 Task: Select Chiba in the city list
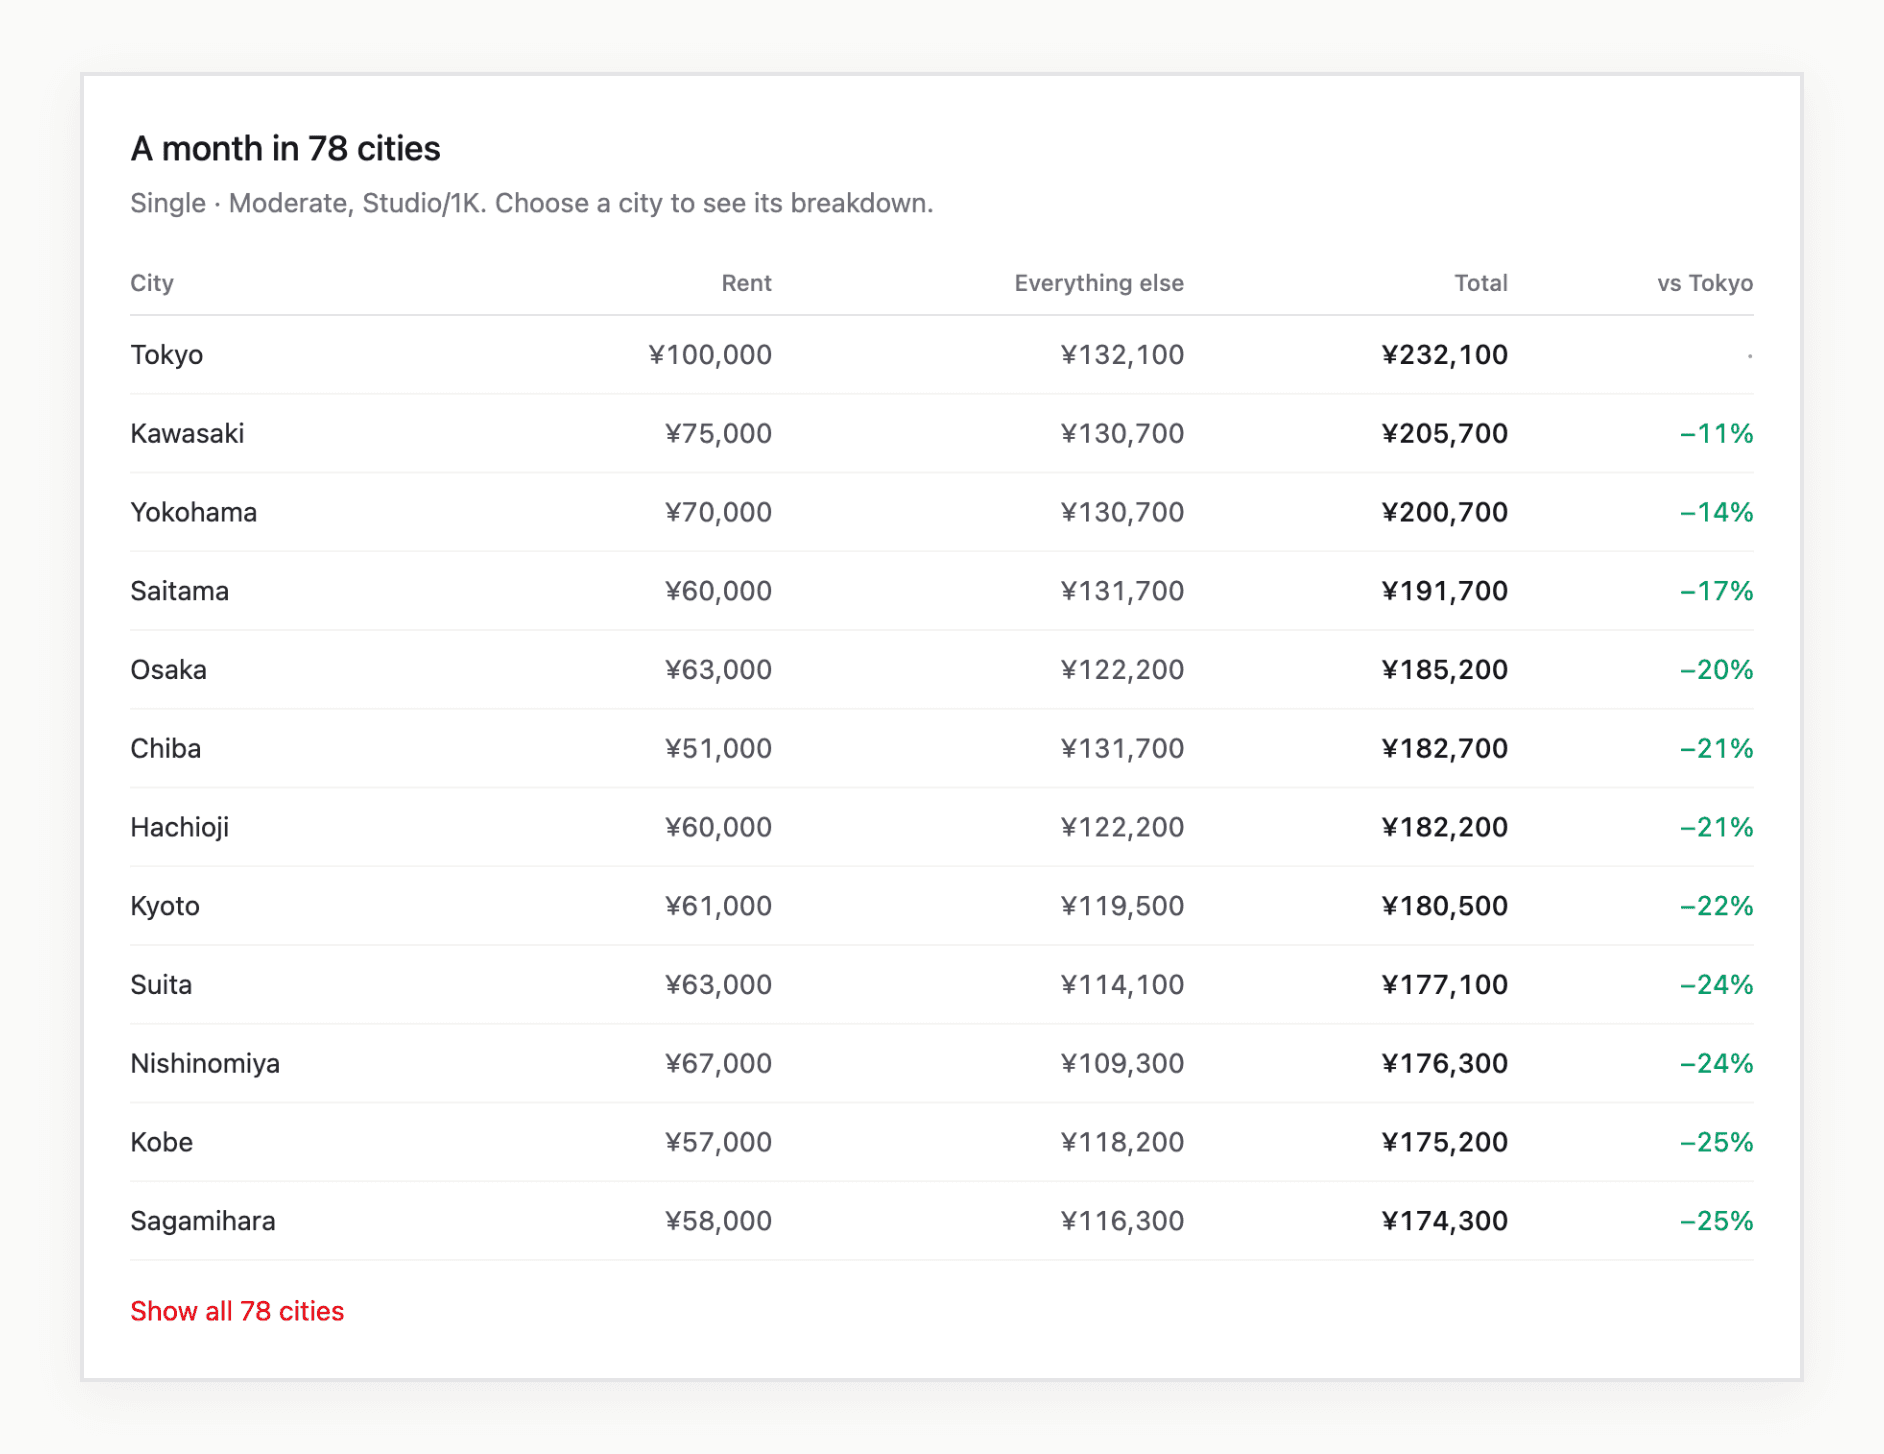(941, 749)
